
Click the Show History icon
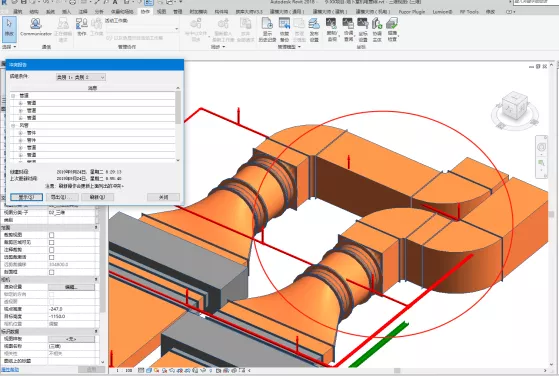click(267, 29)
